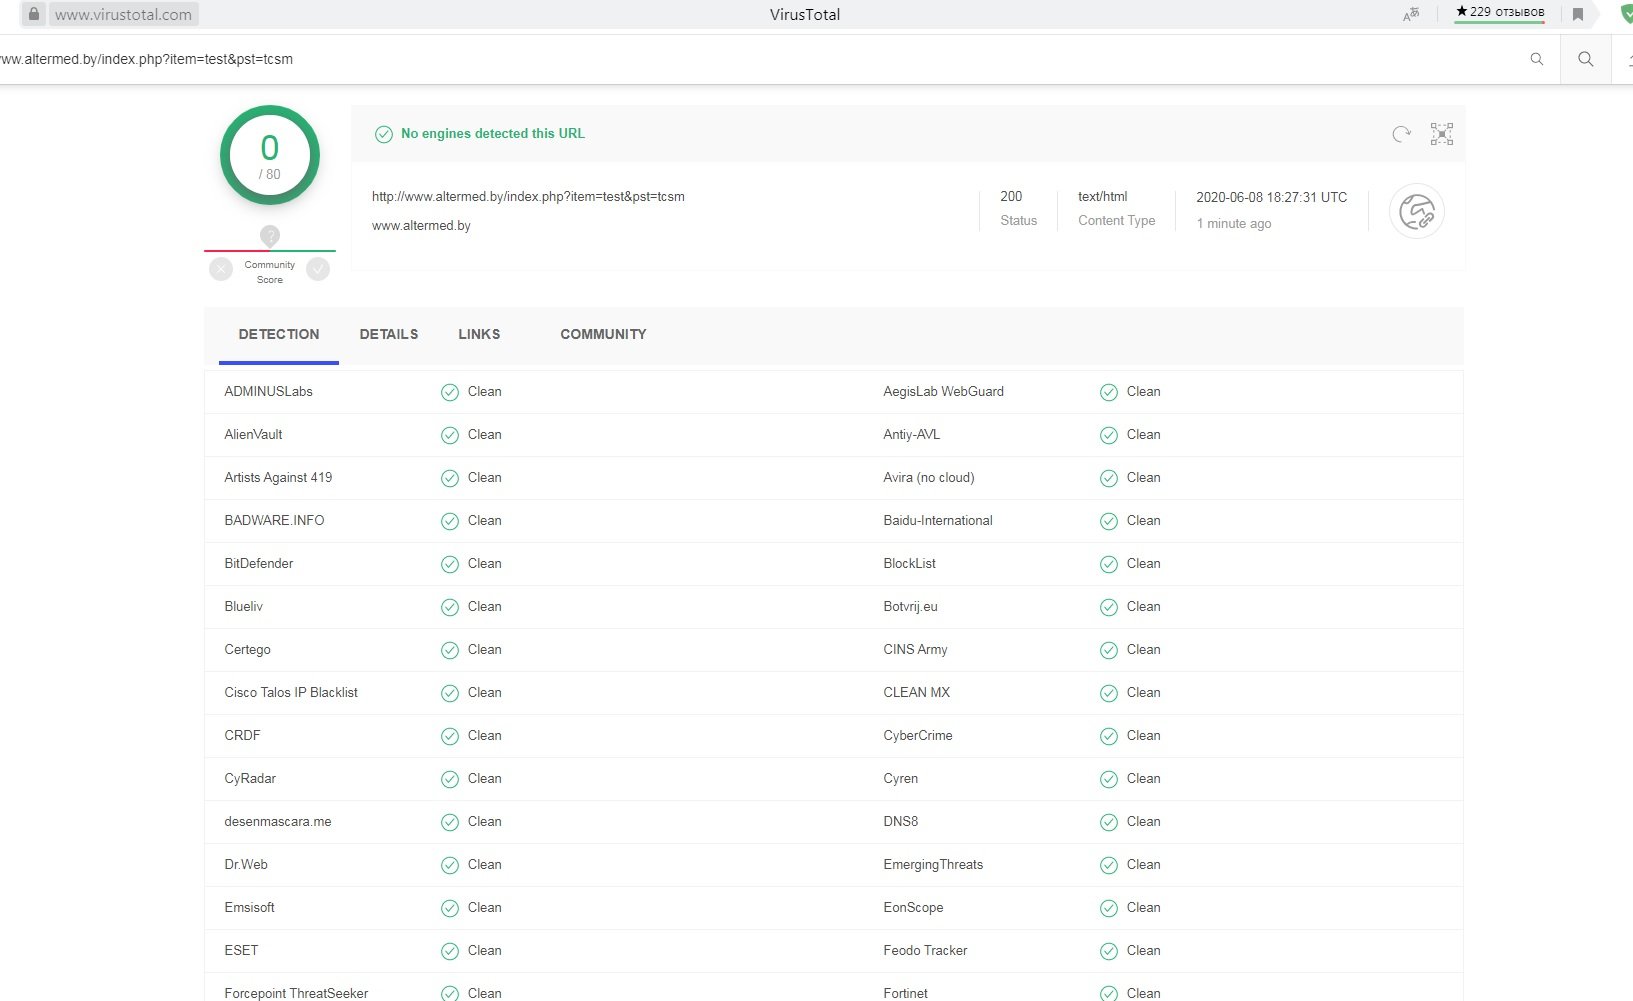Image resolution: width=1633 pixels, height=1001 pixels.
Task: Switch to the DETECTION tab
Action: tap(279, 334)
